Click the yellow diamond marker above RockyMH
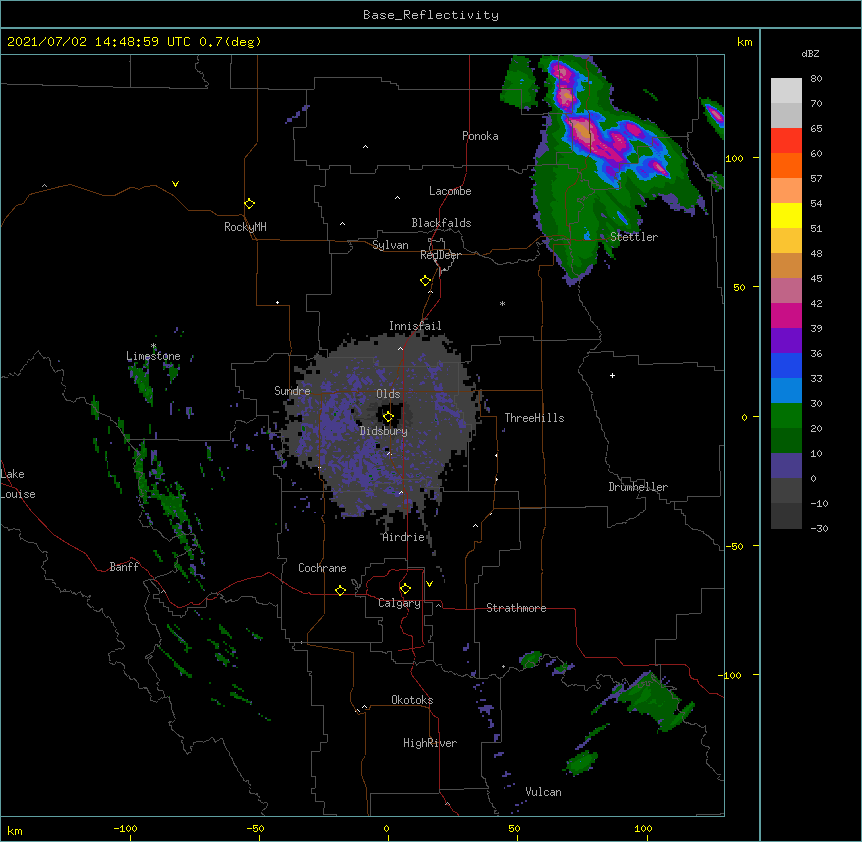This screenshot has height=842, width=862. (x=250, y=204)
